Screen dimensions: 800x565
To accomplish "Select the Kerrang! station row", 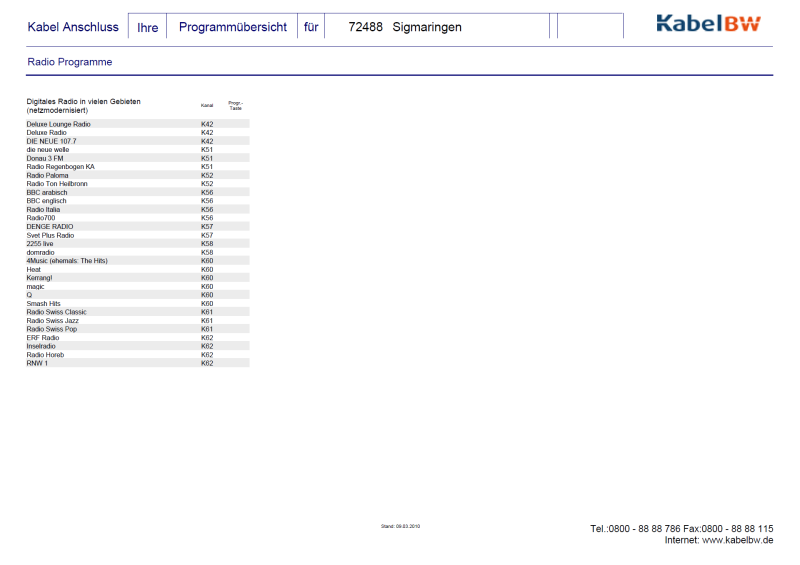I will click(39, 278).
